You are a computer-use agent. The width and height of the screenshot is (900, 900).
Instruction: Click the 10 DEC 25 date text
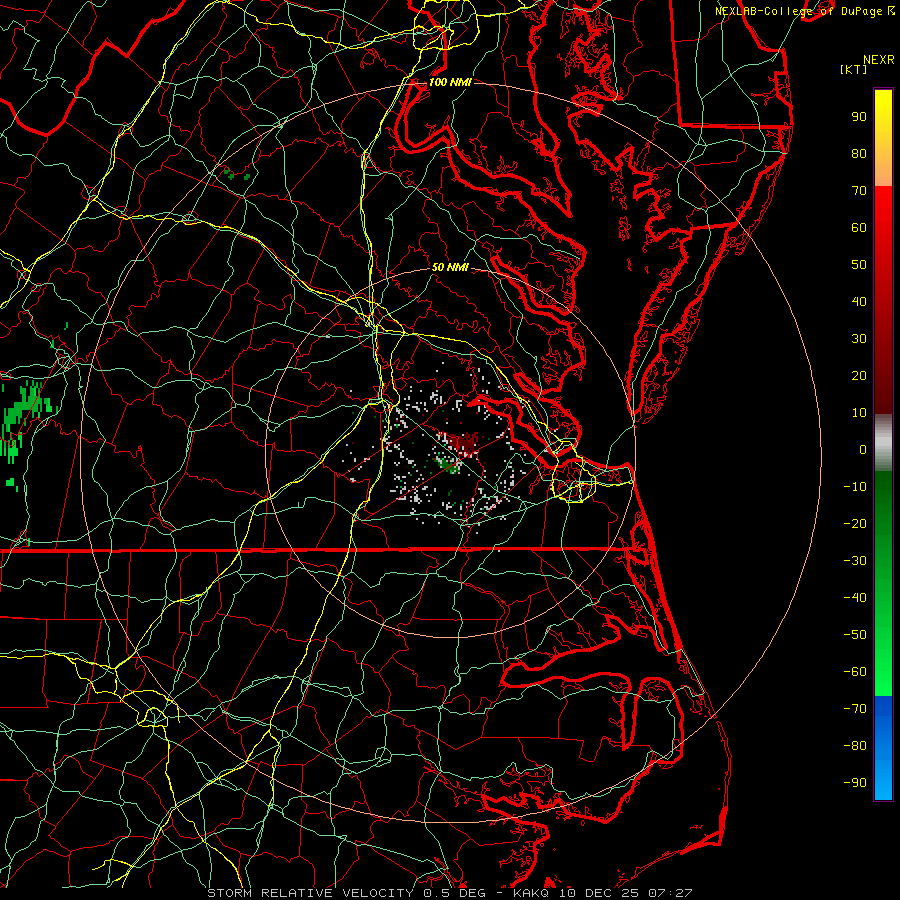tap(600, 893)
